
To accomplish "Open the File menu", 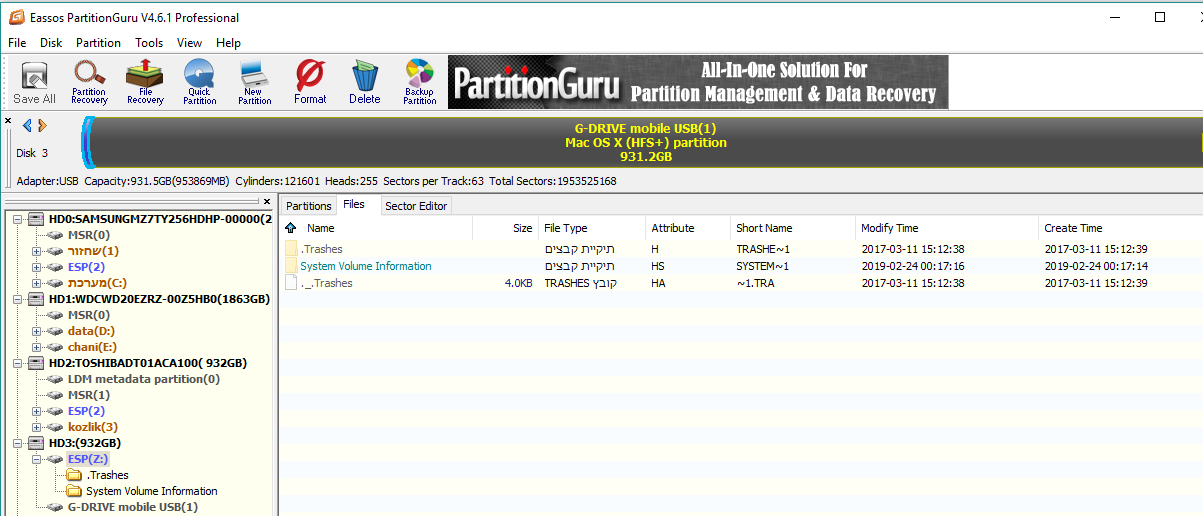I will (x=17, y=43).
